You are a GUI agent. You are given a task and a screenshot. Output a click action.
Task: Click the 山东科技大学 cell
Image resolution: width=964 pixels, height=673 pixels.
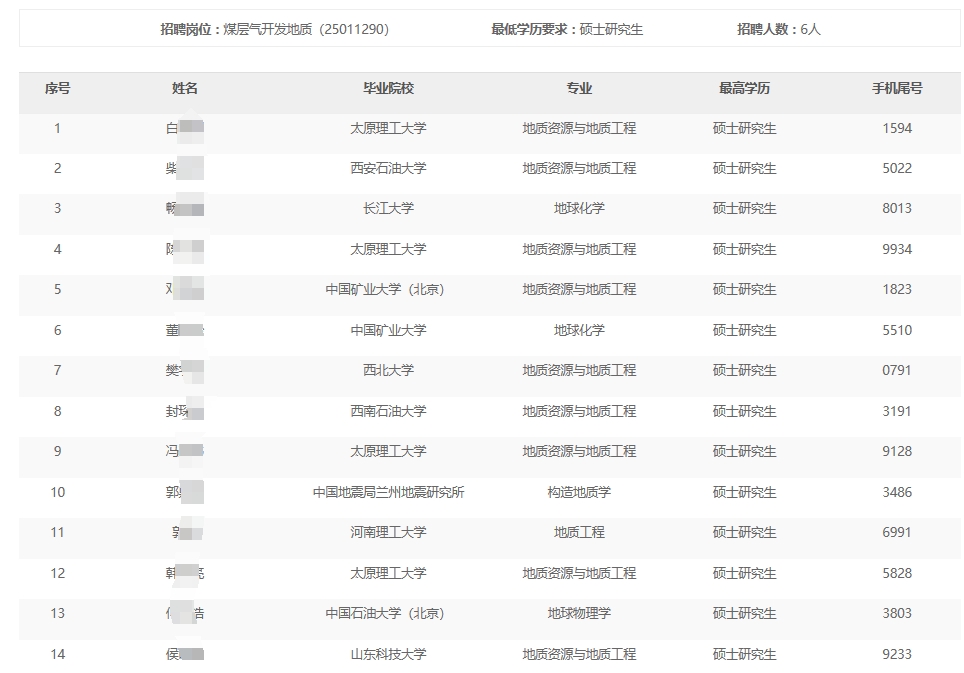click(x=388, y=654)
